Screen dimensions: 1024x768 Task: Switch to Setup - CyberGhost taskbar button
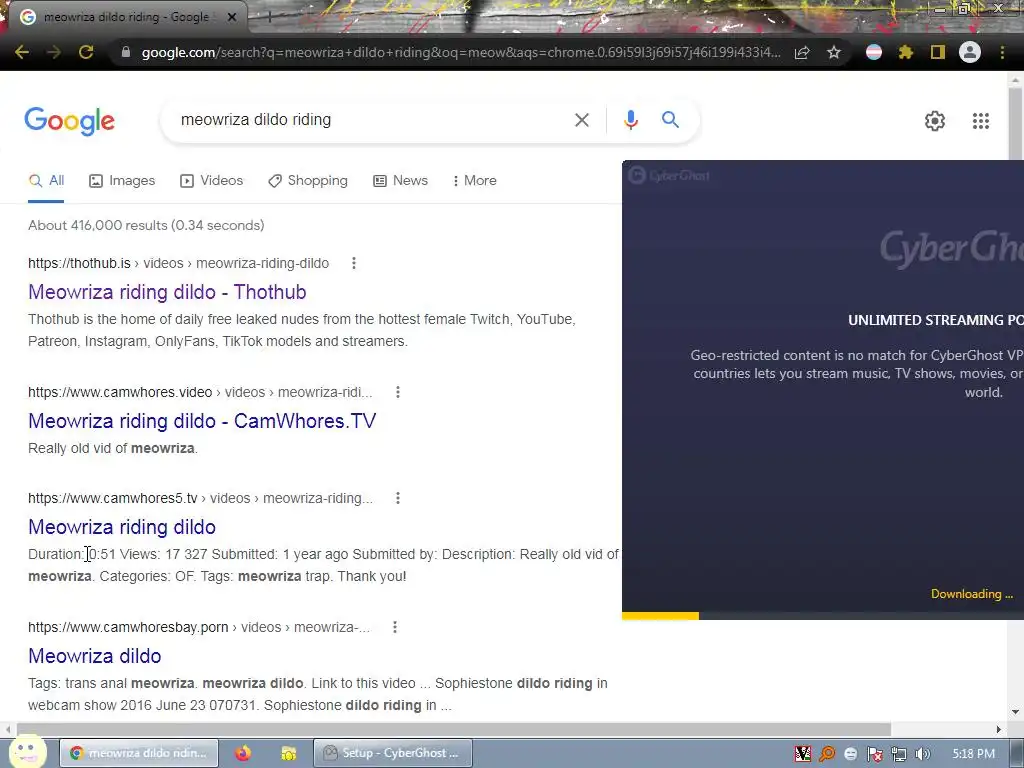pos(392,753)
